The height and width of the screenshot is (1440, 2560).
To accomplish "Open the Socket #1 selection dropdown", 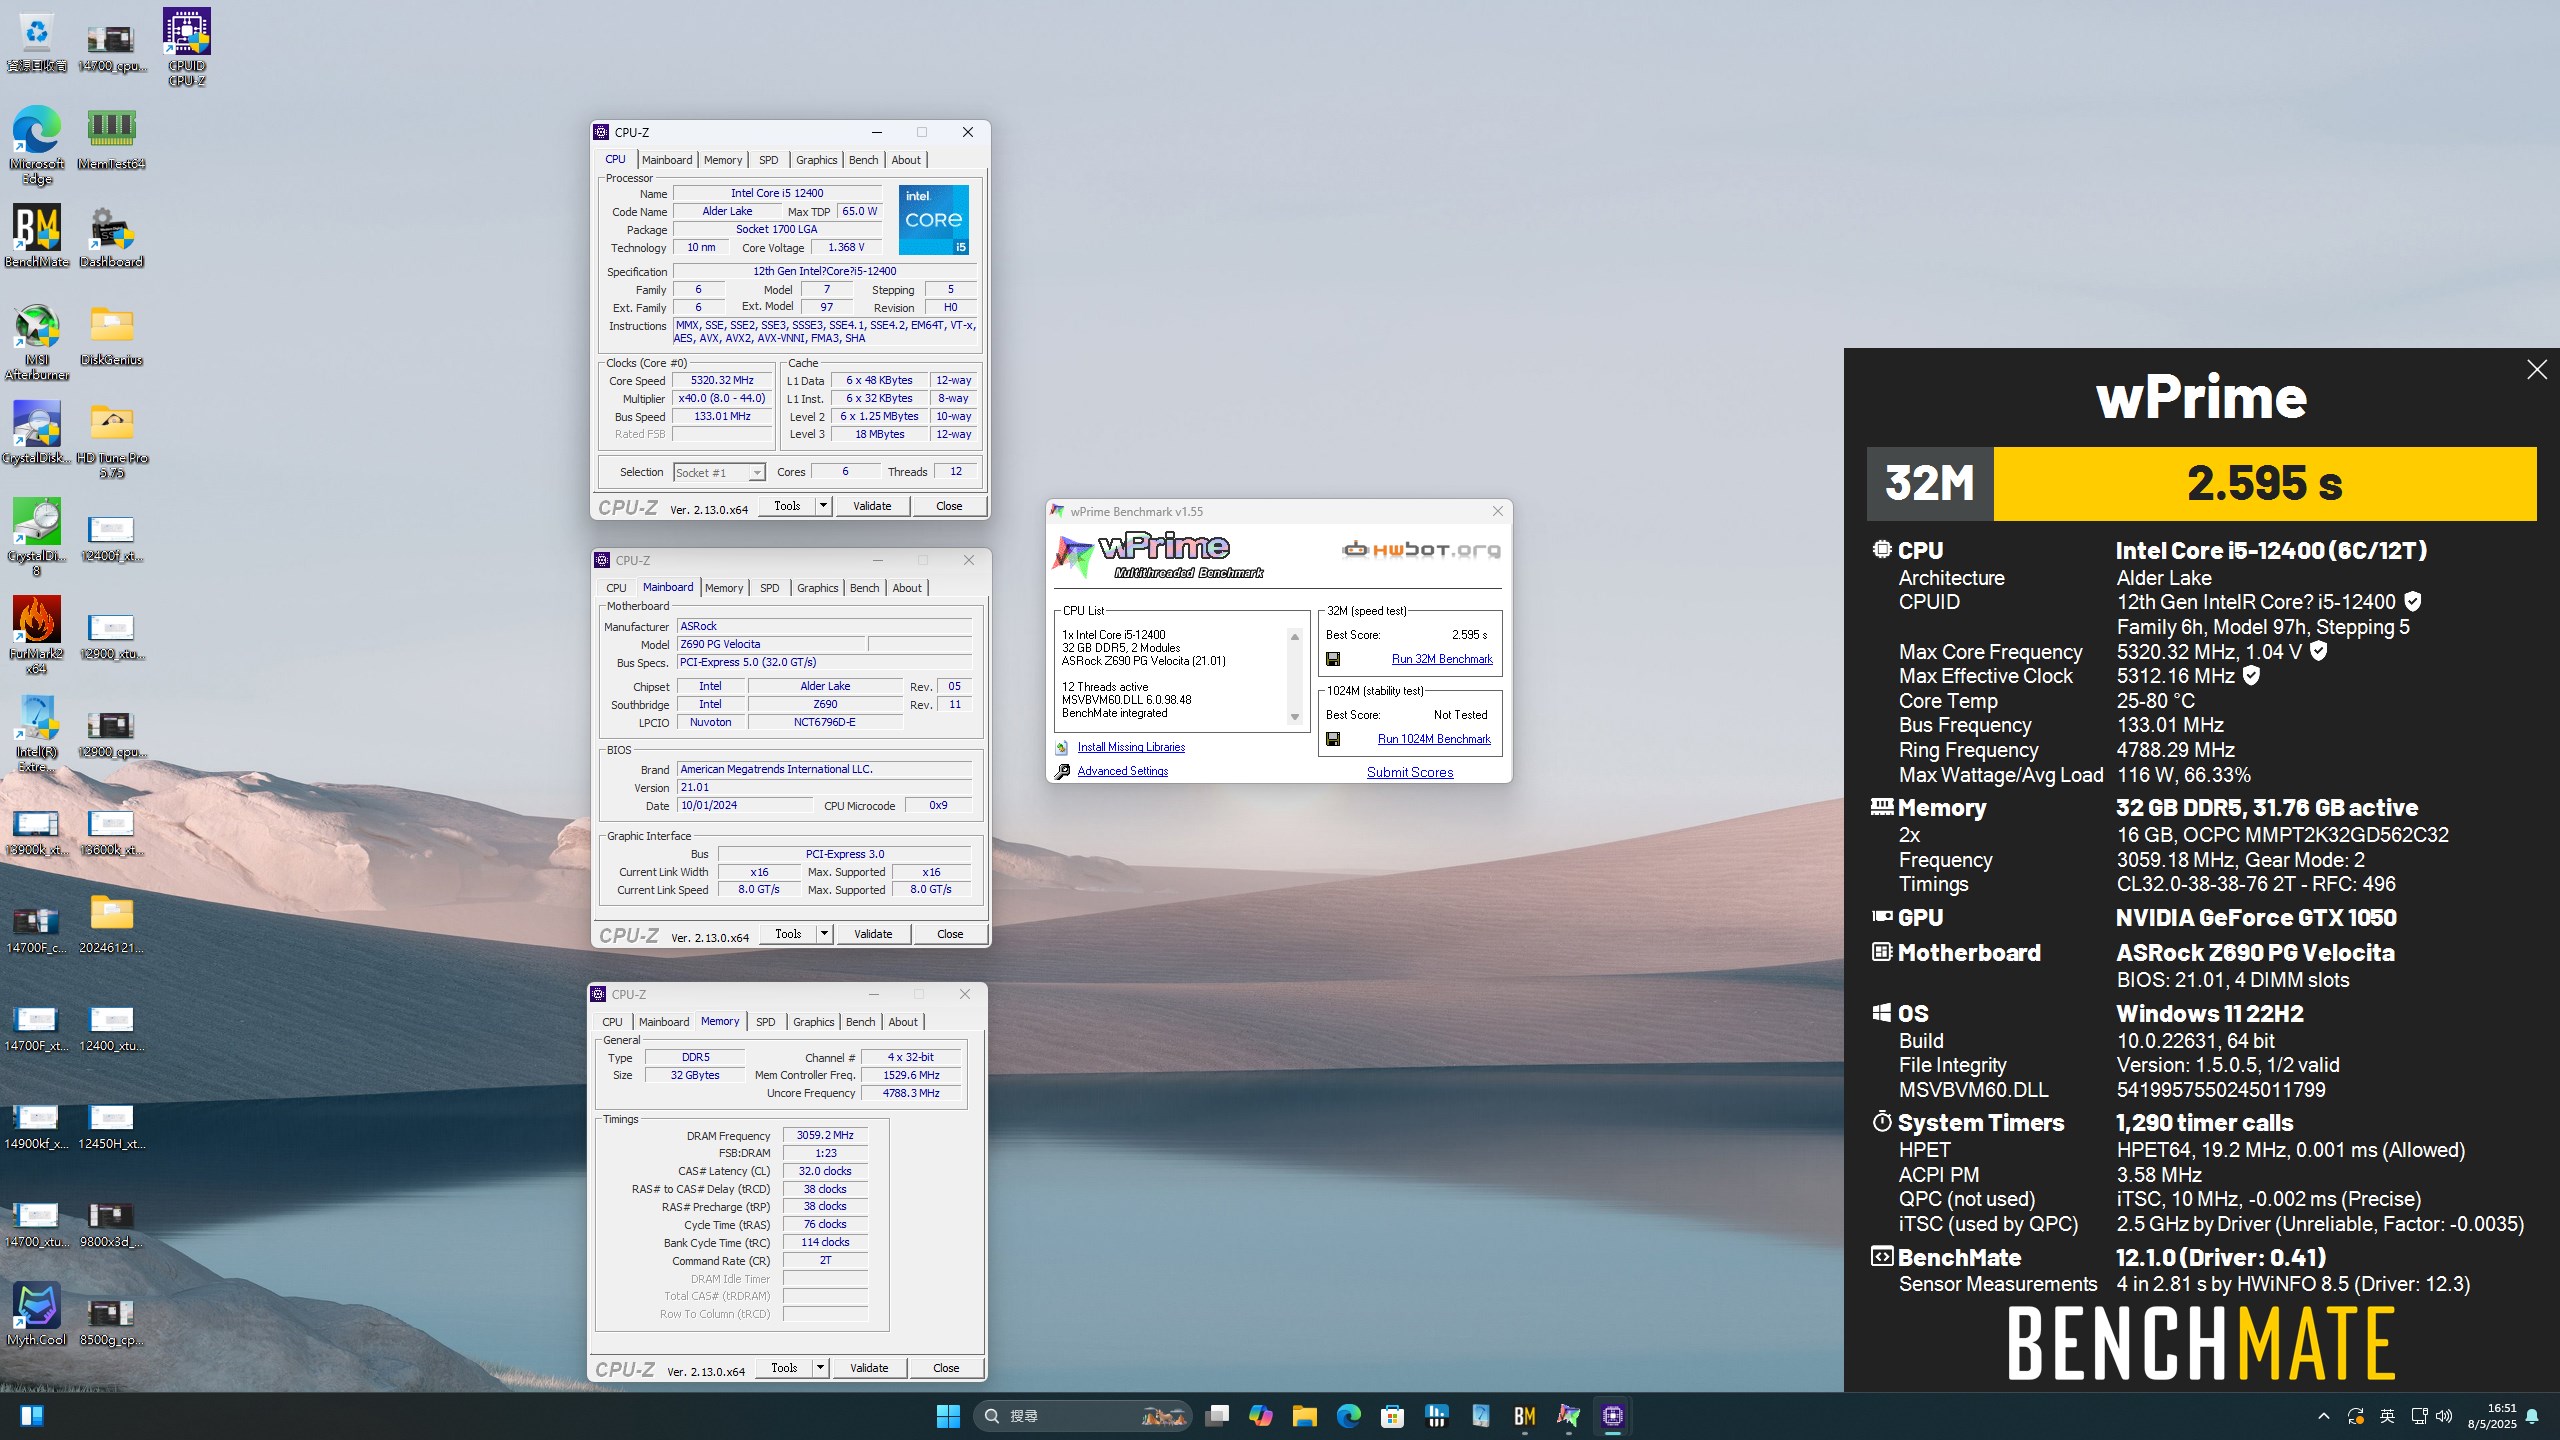I will (719, 473).
